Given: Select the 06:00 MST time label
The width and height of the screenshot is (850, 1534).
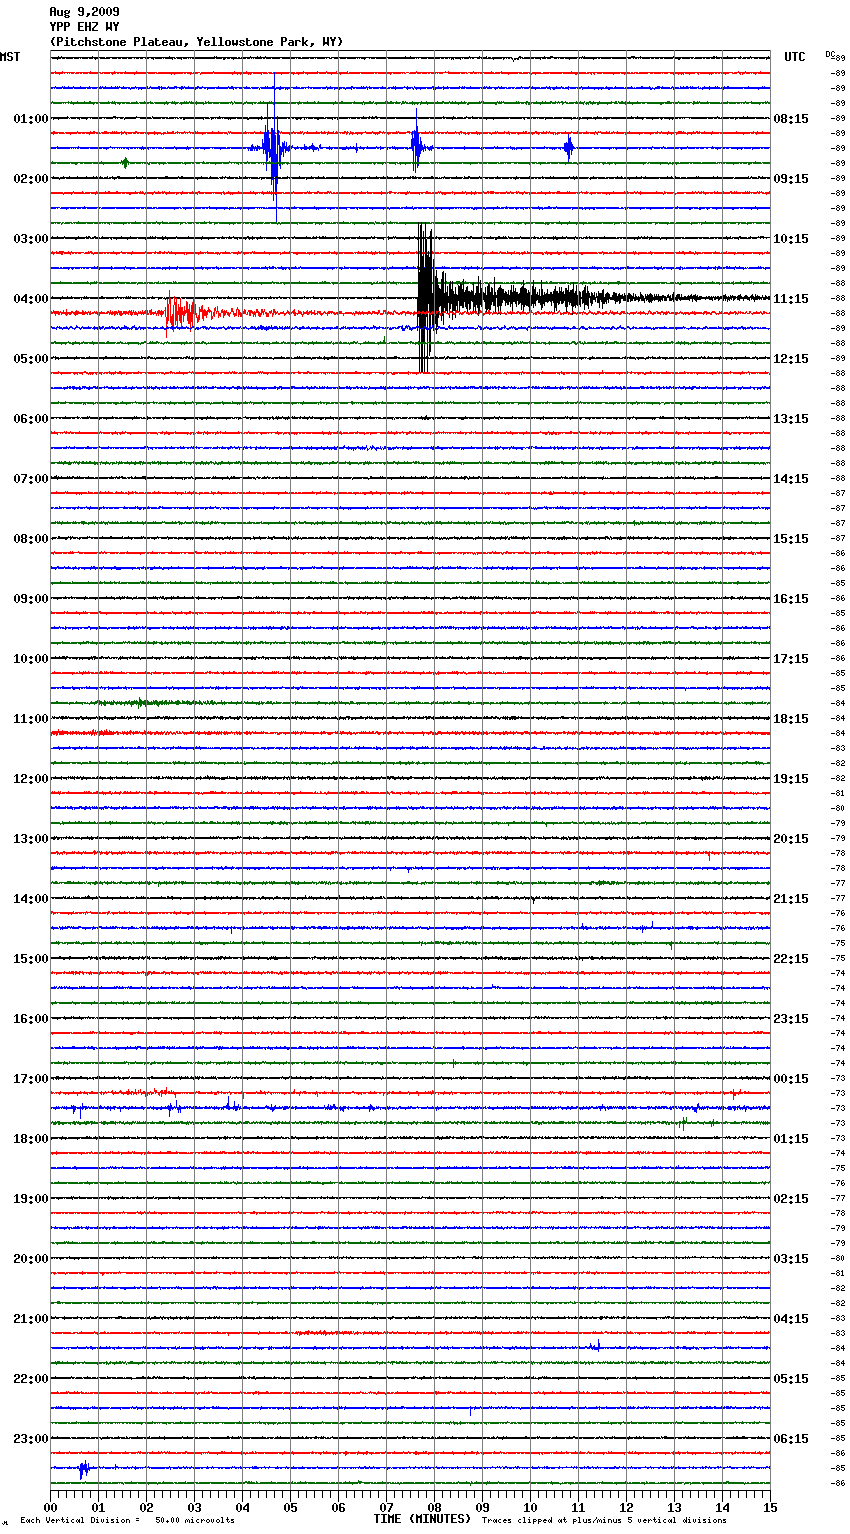Looking at the screenshot, I should [31, 418].
